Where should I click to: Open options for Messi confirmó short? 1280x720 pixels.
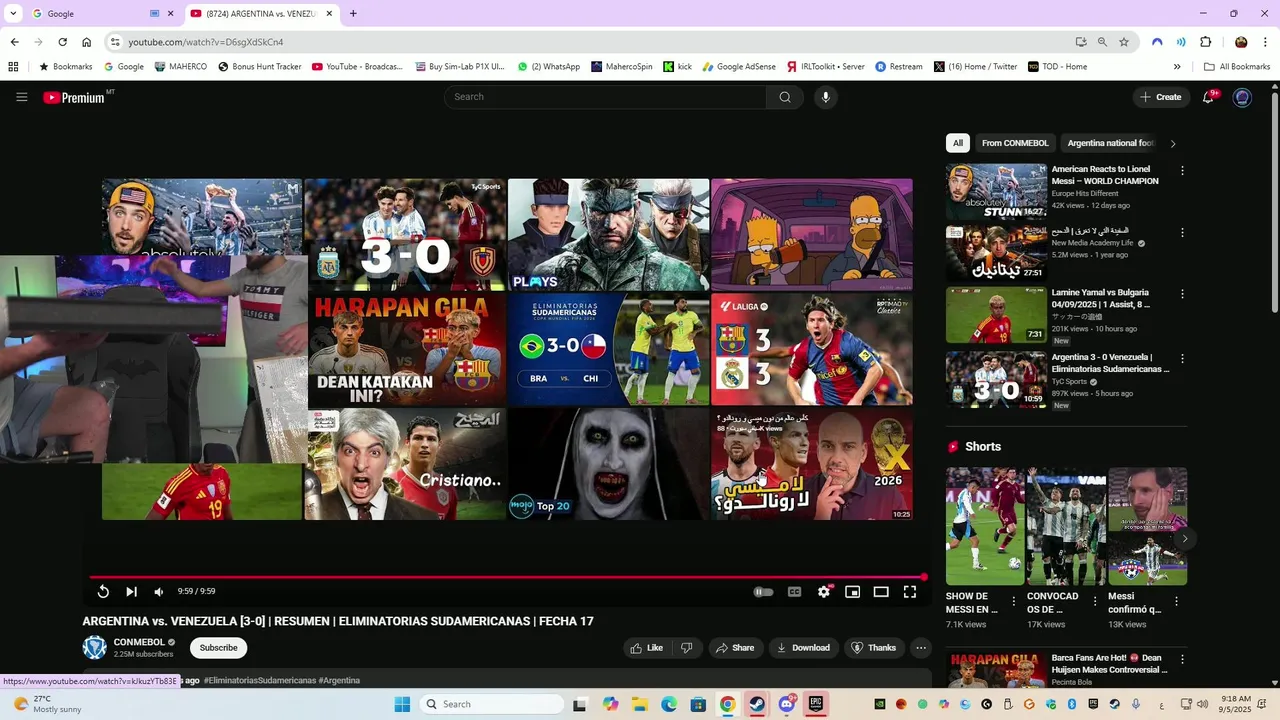pos(1176,602)
